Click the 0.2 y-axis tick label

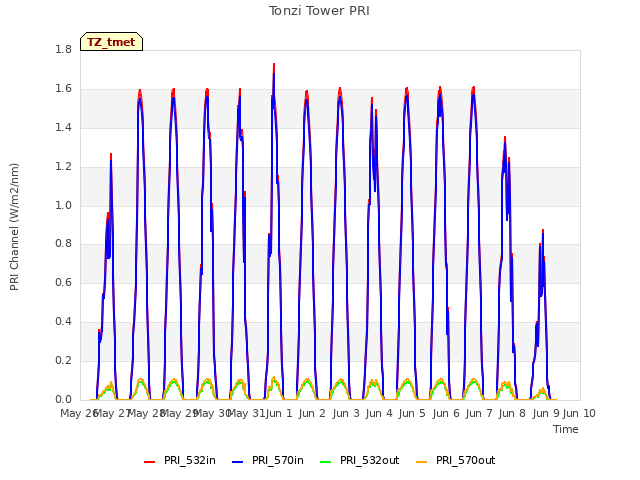point(63,360)
